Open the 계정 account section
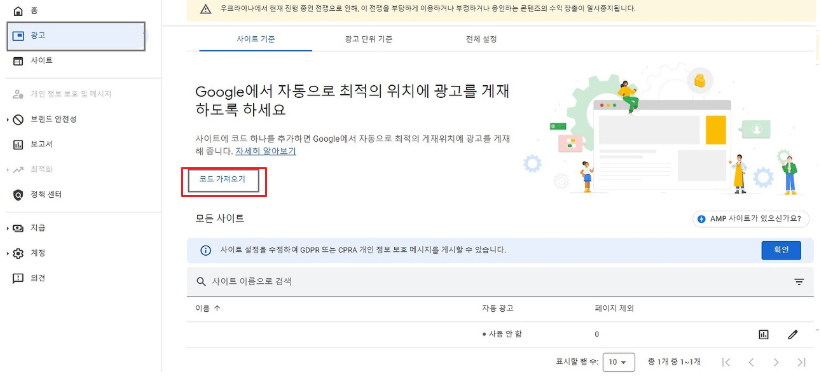Image resolution: width=821 pixels, height=376 pixels. point(38,253)
